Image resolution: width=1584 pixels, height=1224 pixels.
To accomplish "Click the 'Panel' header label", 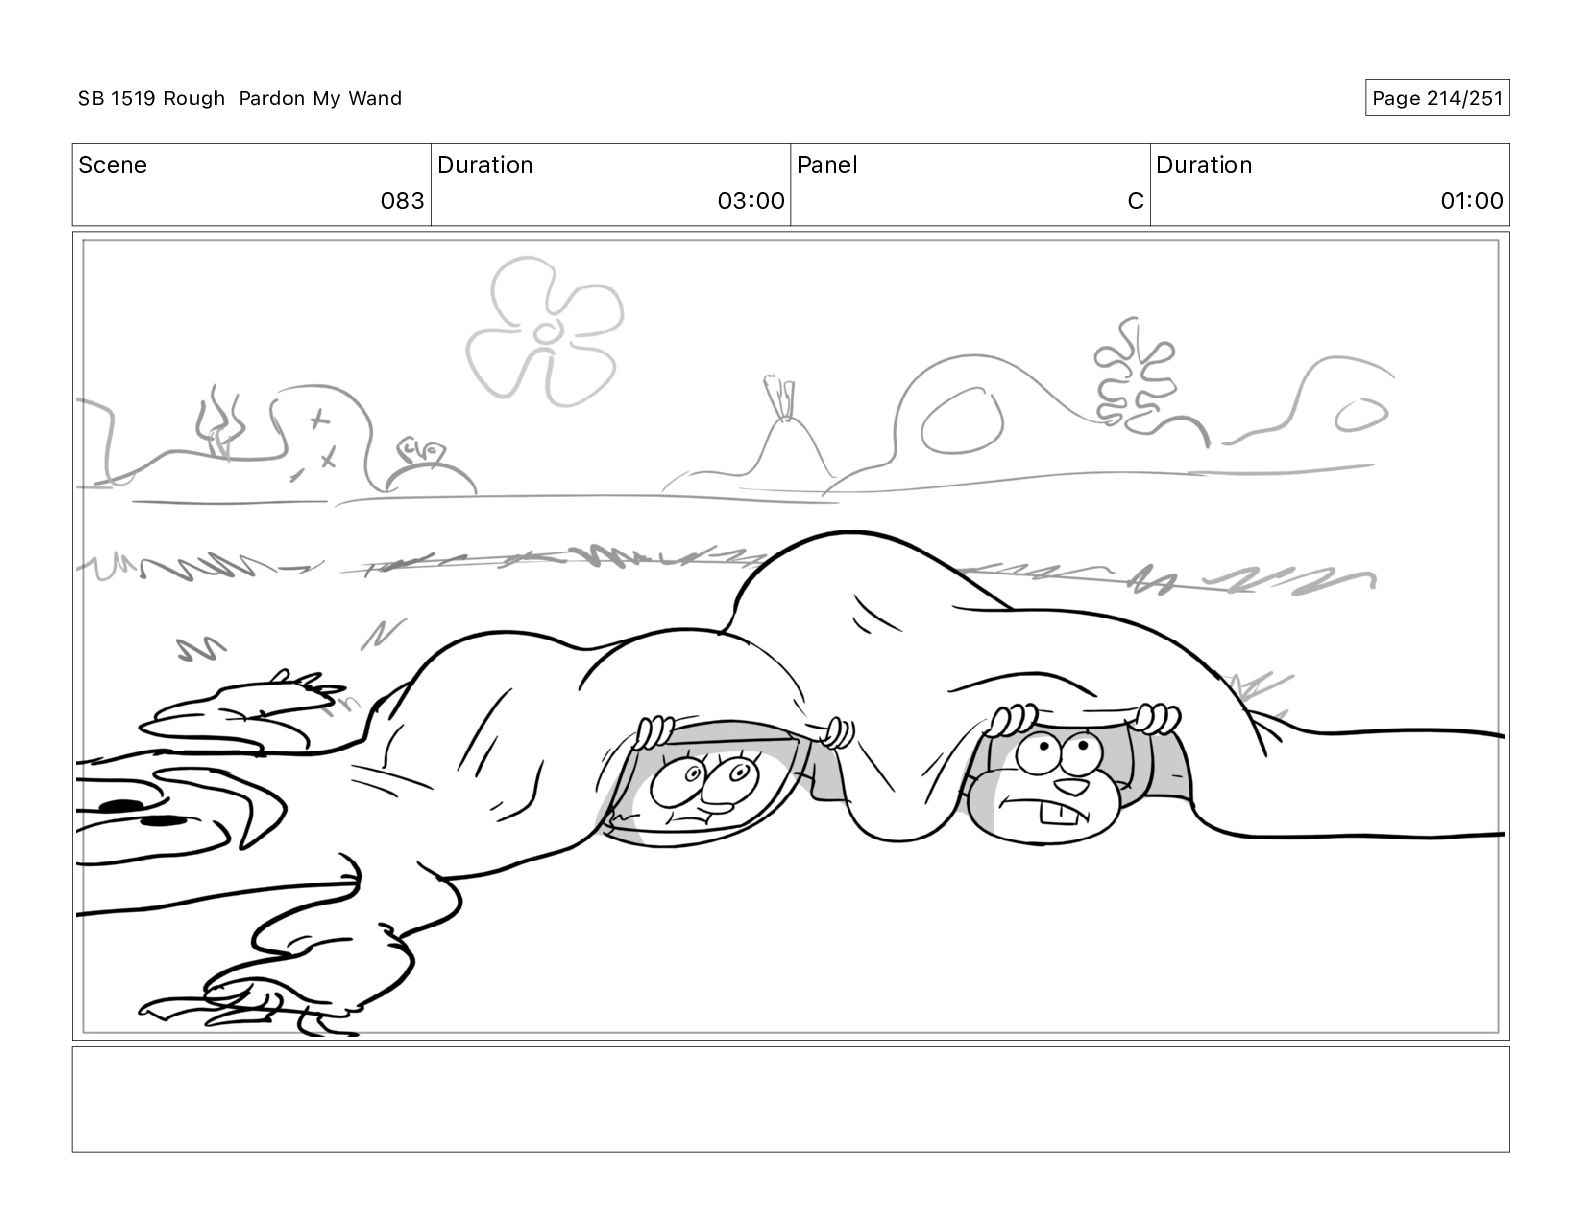I will (x=827, y=165).
